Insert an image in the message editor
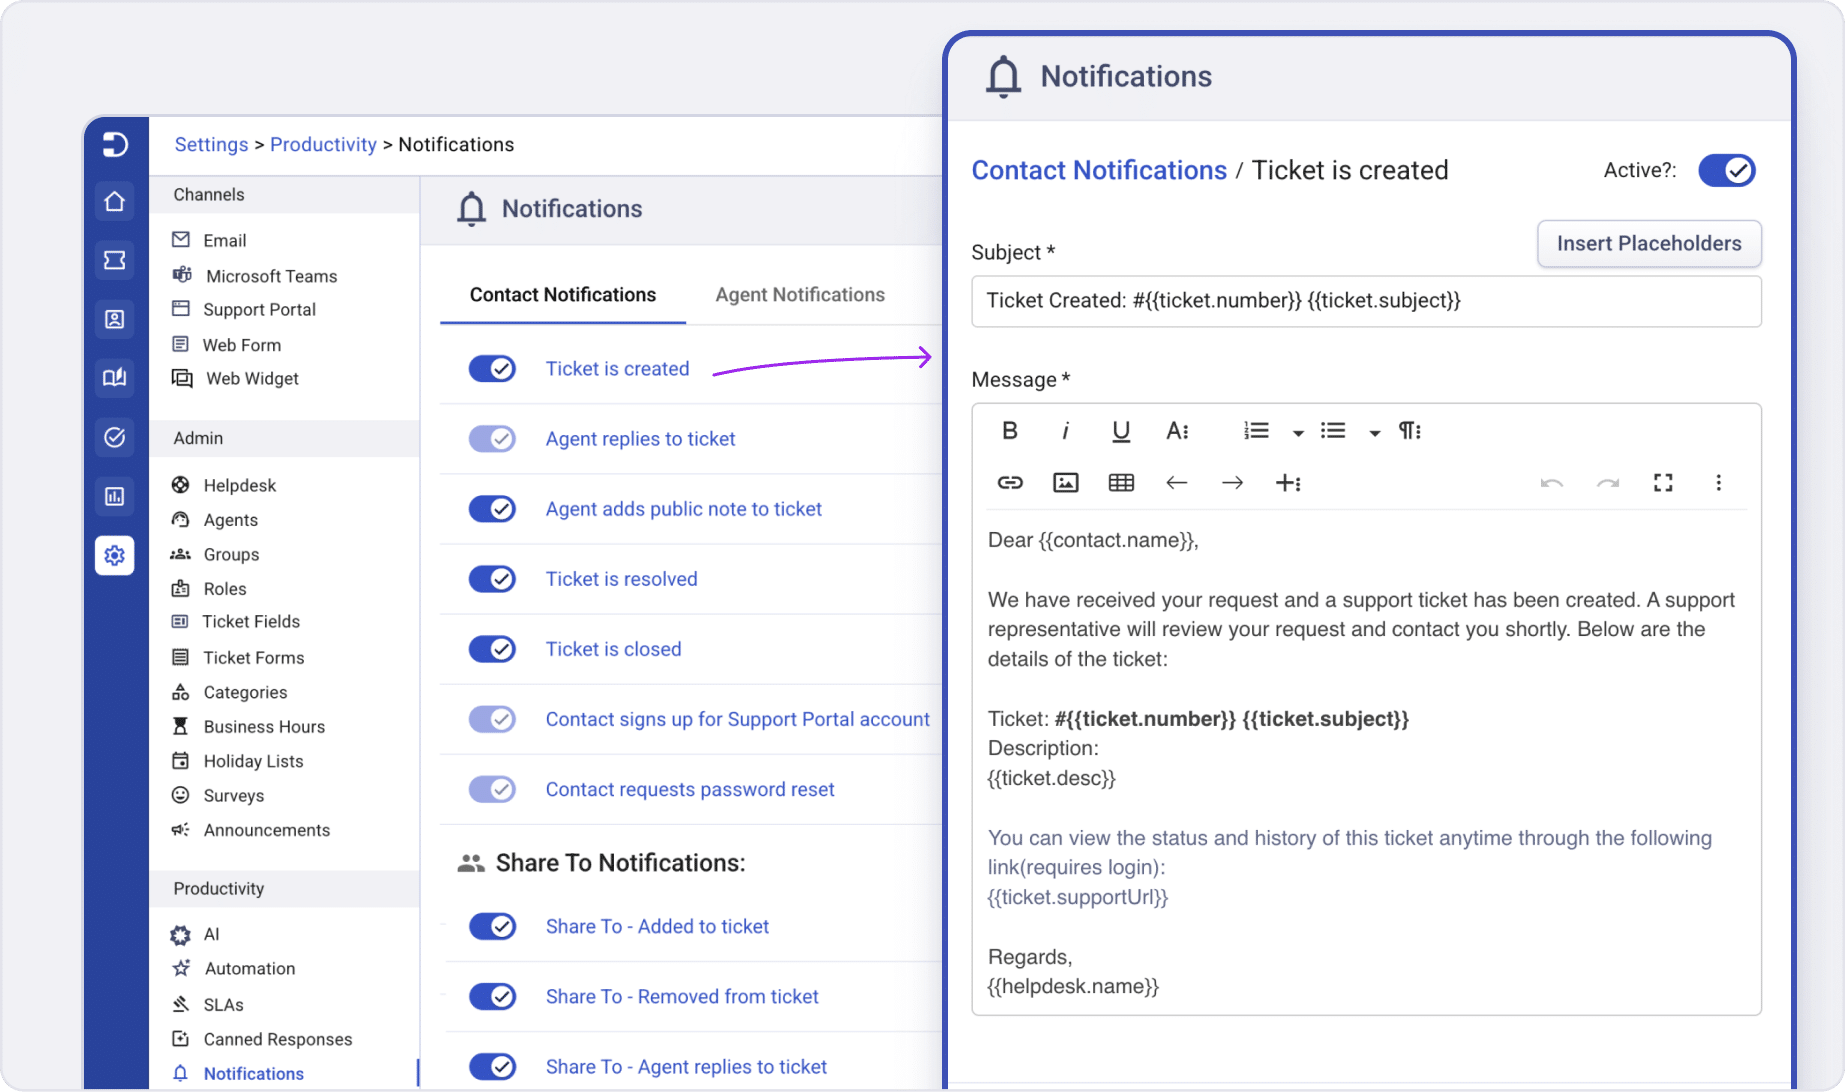The width and height of the screenshot is (1845, 1092). [1065, 482]
